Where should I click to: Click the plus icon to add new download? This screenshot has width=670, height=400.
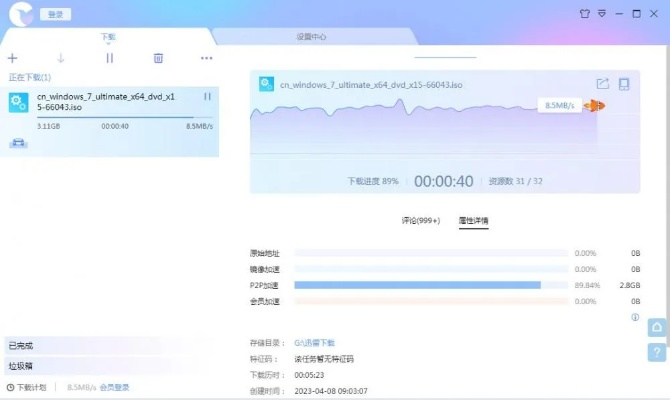[13, 58]
